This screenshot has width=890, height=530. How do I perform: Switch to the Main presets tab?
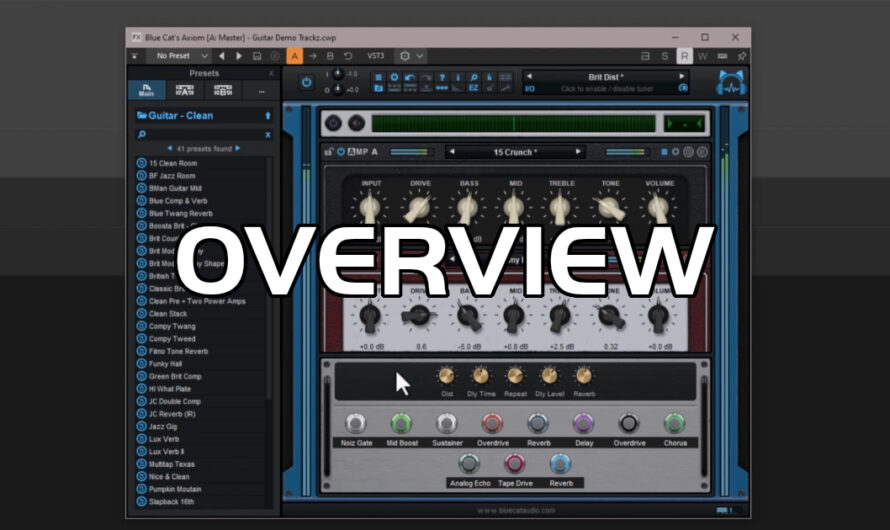pyautogui.click(x=147, y=91)
